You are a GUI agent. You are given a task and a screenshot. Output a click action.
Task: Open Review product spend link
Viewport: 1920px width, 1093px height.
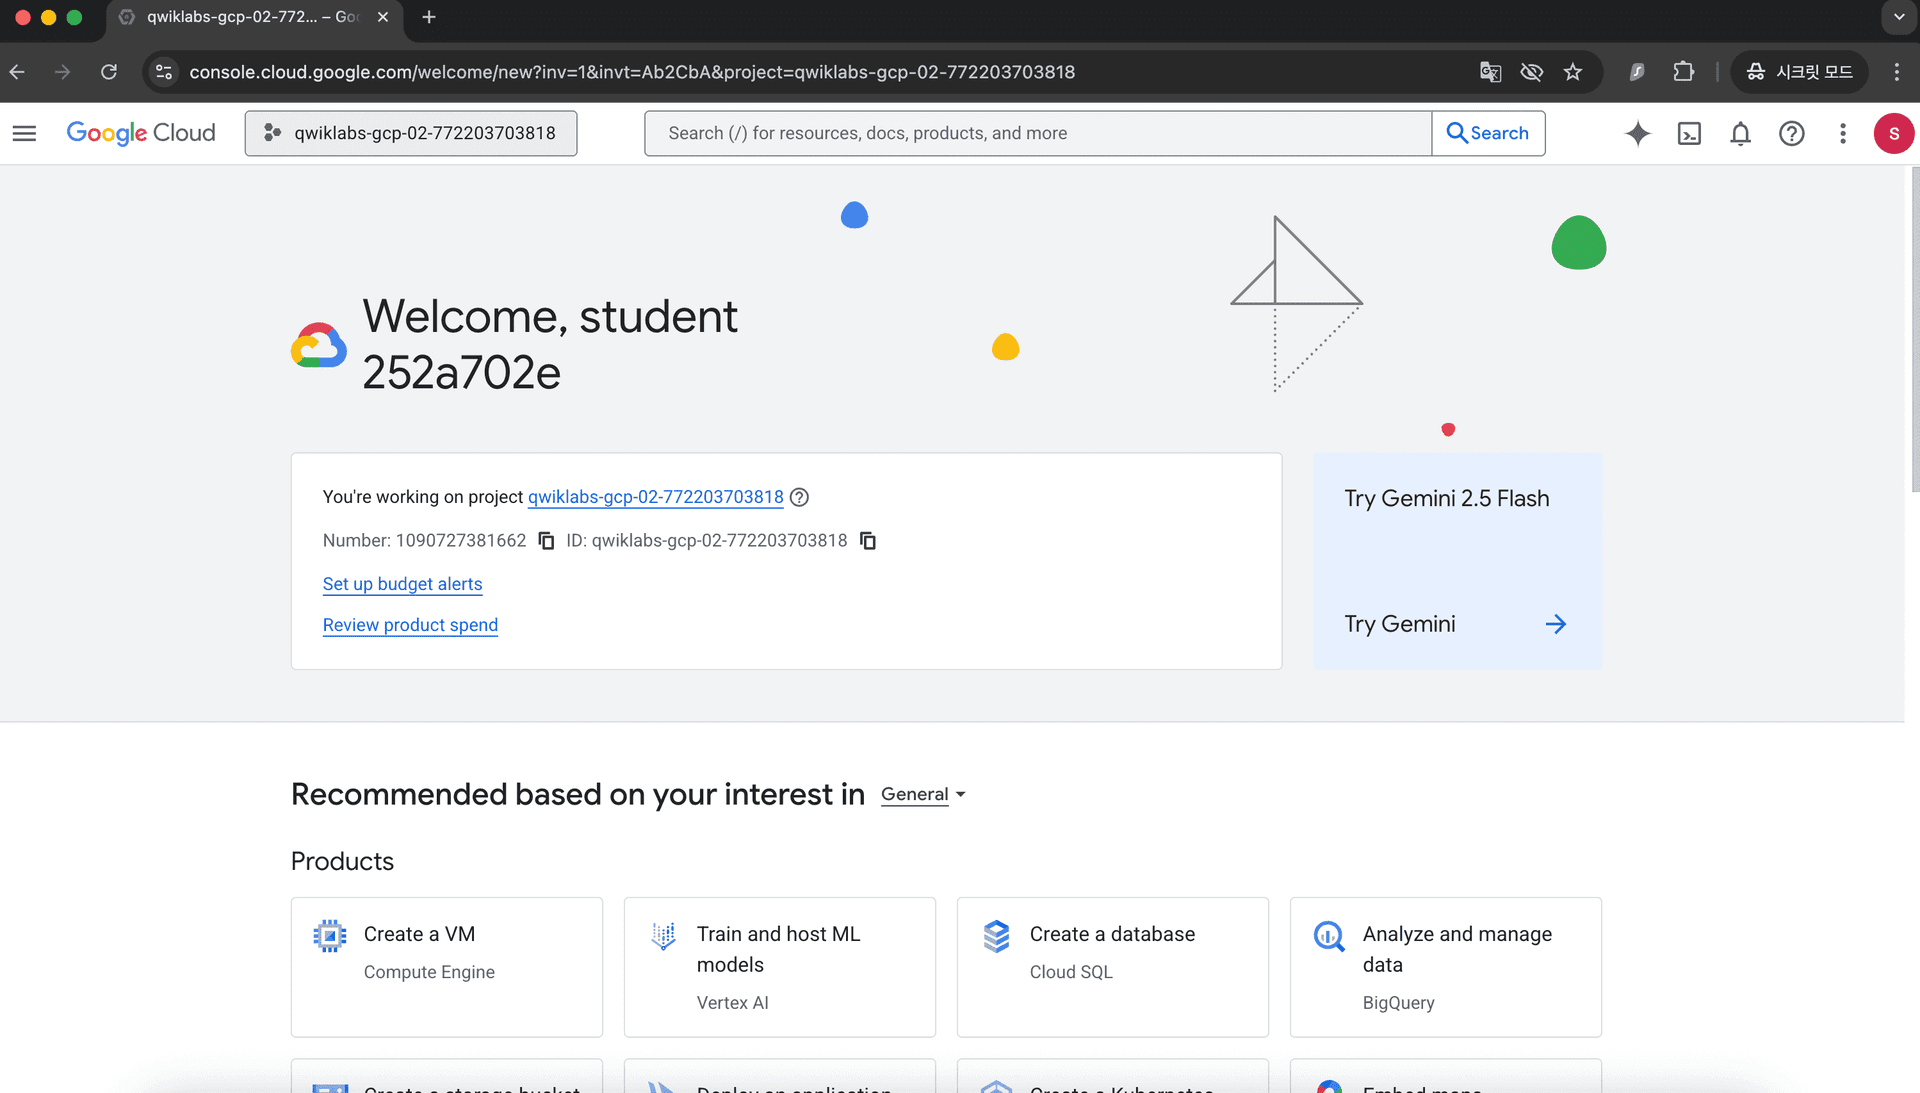[x=410, y=625]
